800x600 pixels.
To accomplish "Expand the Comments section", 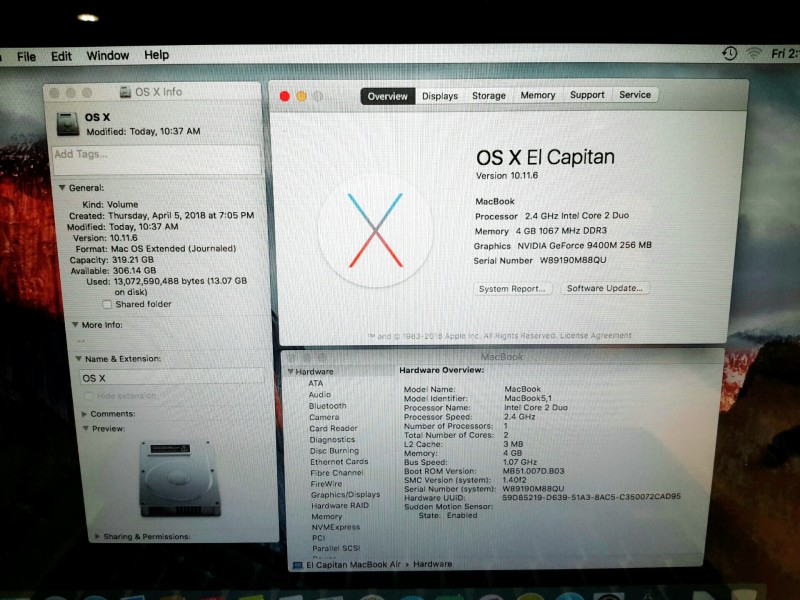I will 84,414.
